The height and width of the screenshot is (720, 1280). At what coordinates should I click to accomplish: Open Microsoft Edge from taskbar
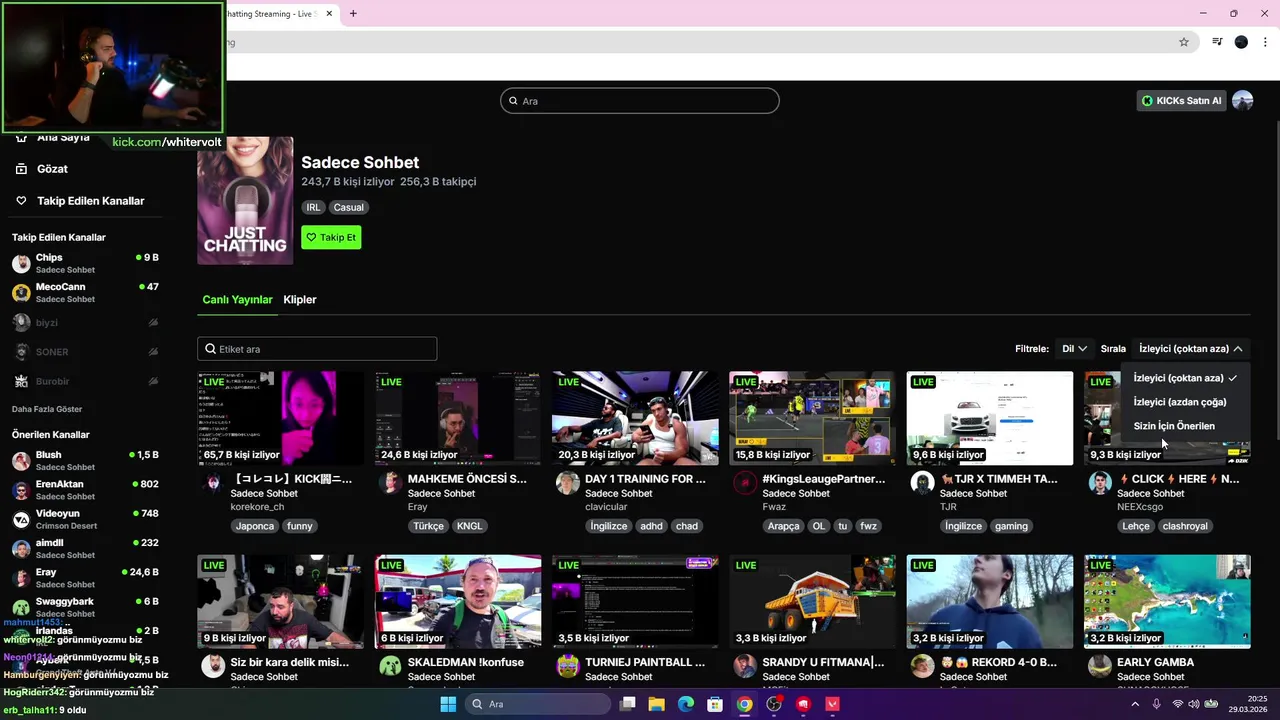point(686,704)
